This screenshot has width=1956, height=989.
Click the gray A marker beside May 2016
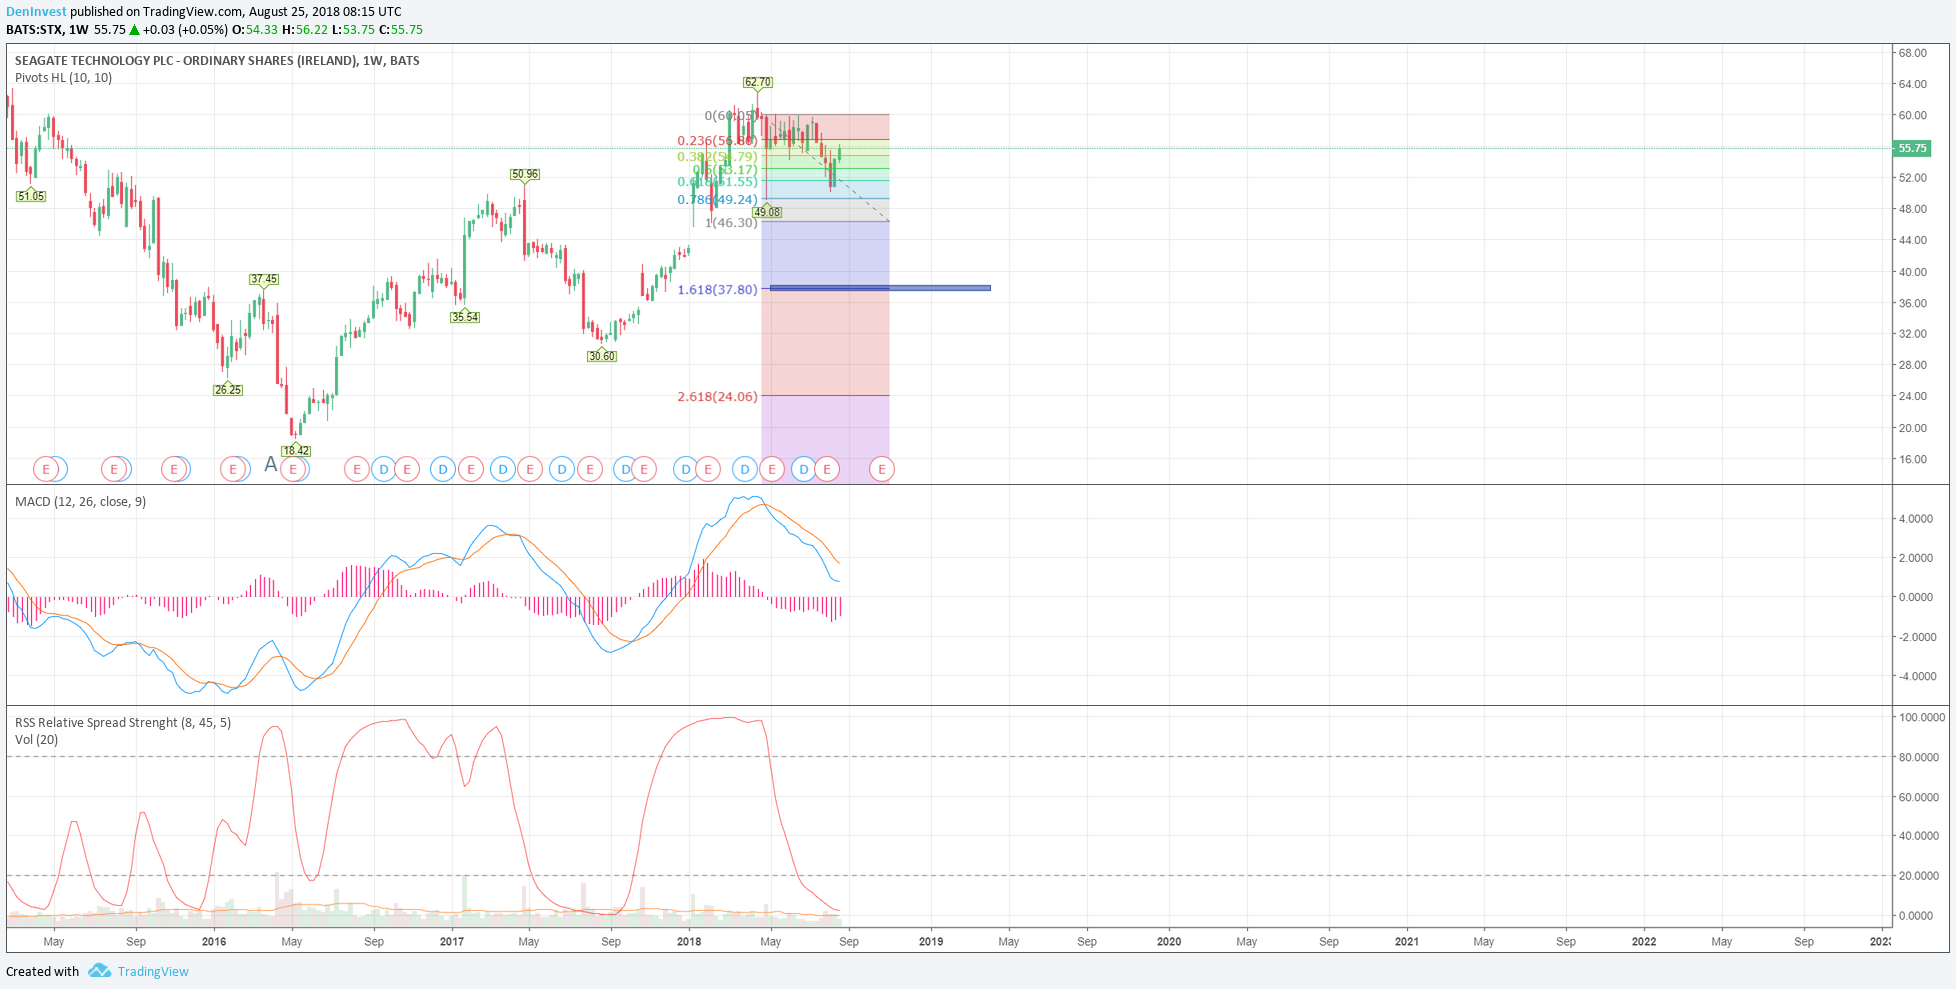coord(270,464)
